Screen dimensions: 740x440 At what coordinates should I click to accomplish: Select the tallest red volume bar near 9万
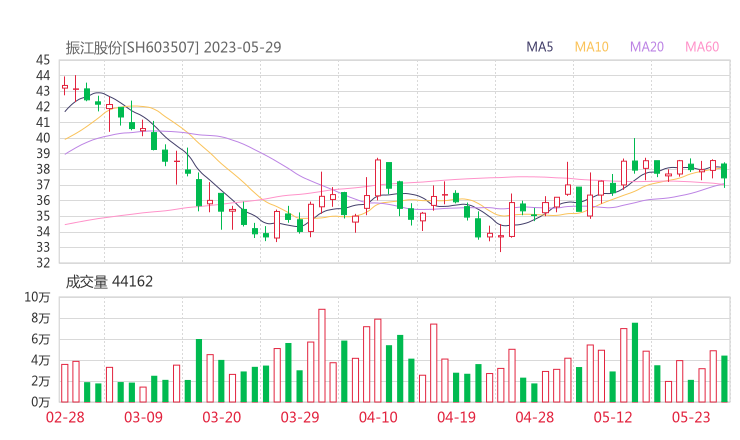pyautogui.click(x=322, y=355)
